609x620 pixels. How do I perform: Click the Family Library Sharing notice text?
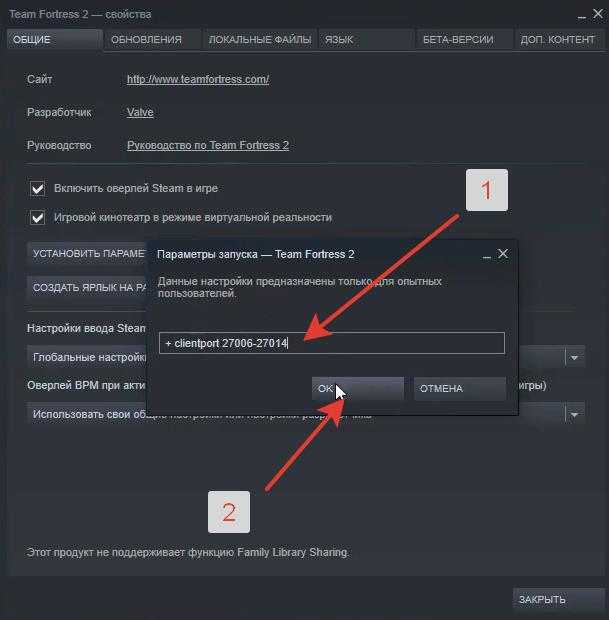(x=188, y=552)
